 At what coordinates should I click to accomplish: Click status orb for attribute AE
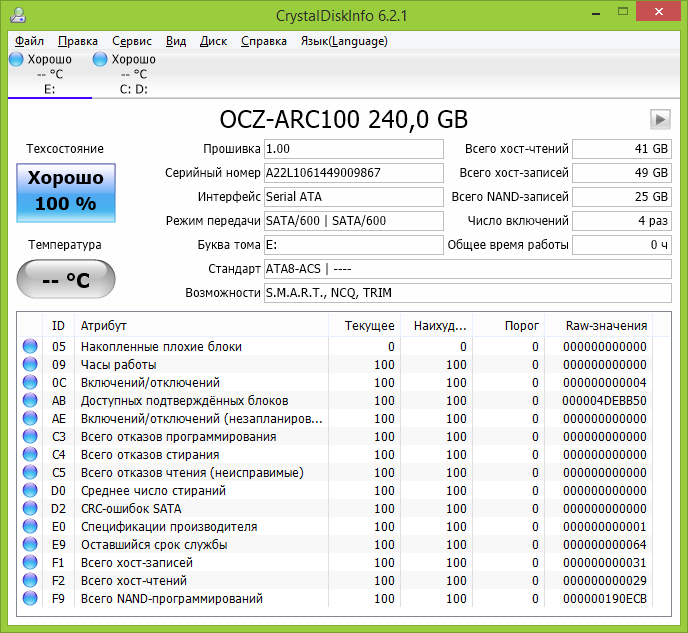click(x=30, y=418)
